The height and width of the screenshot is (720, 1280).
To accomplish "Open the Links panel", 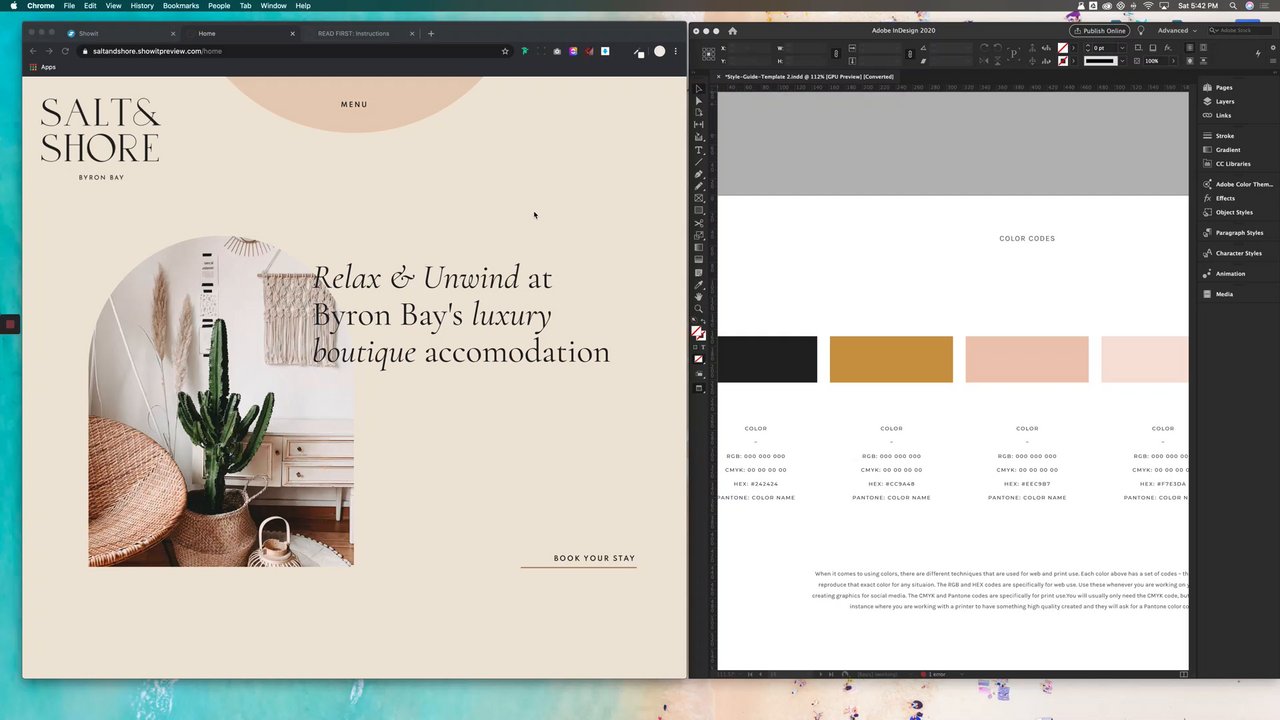I will pyautogui.click(x=1223, y=115).
